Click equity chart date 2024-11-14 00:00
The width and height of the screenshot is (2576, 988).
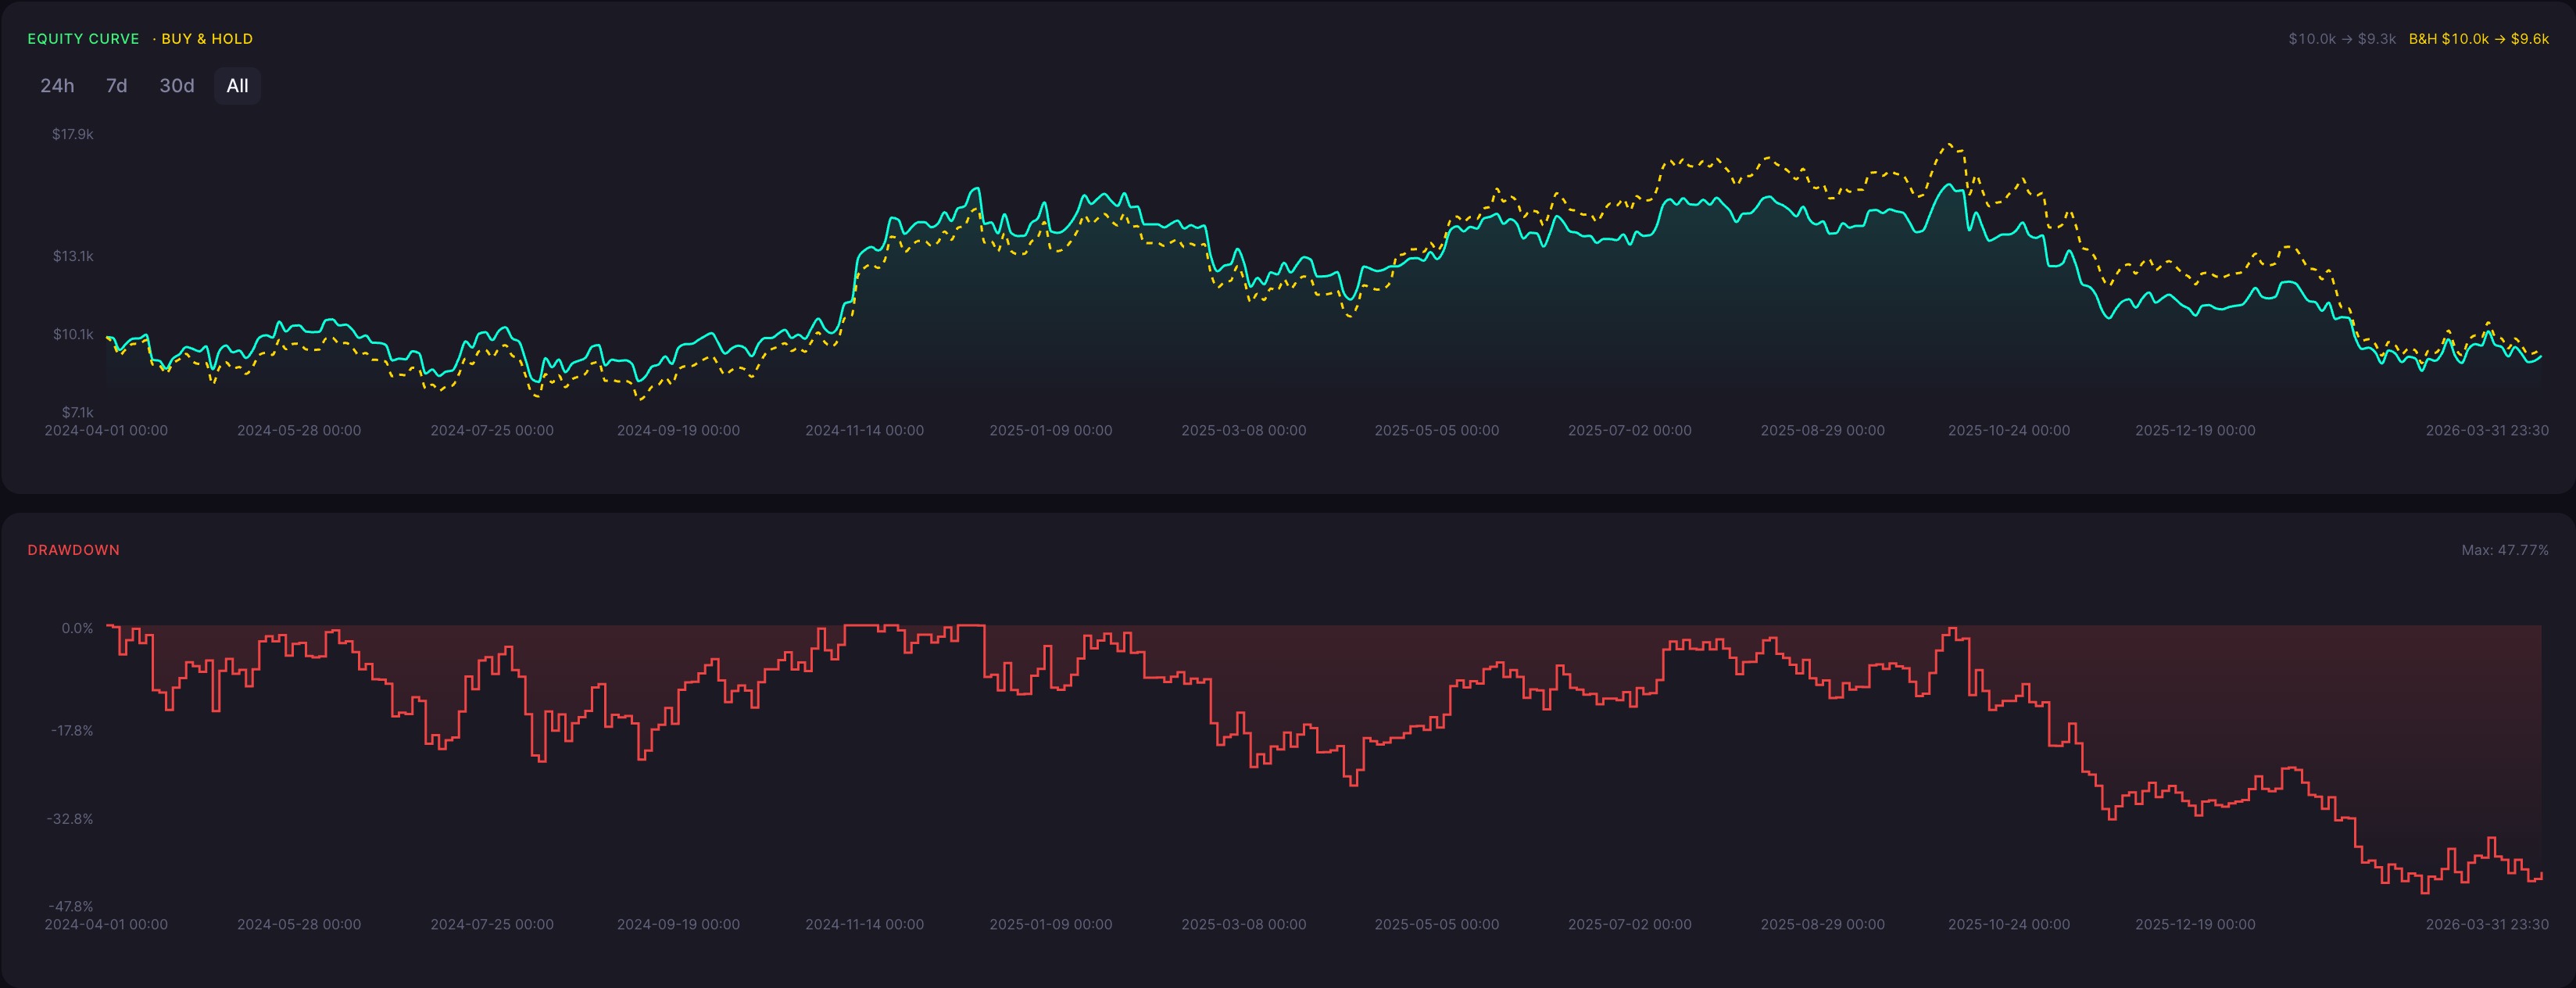point(864,431)
